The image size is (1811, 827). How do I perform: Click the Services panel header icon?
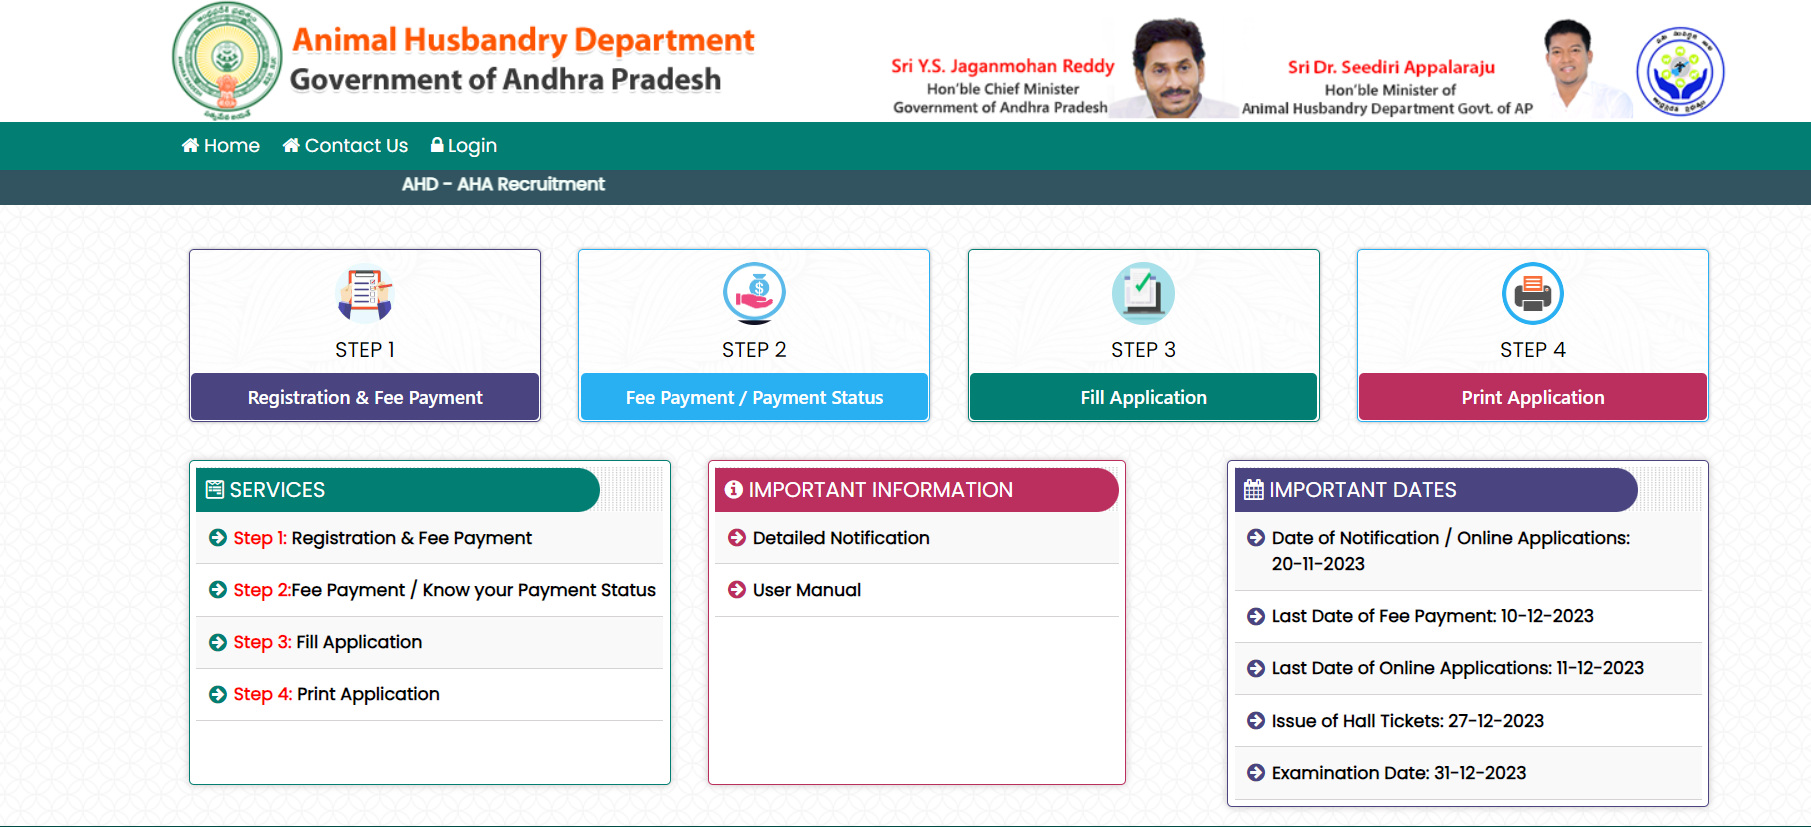click(214, 489)
